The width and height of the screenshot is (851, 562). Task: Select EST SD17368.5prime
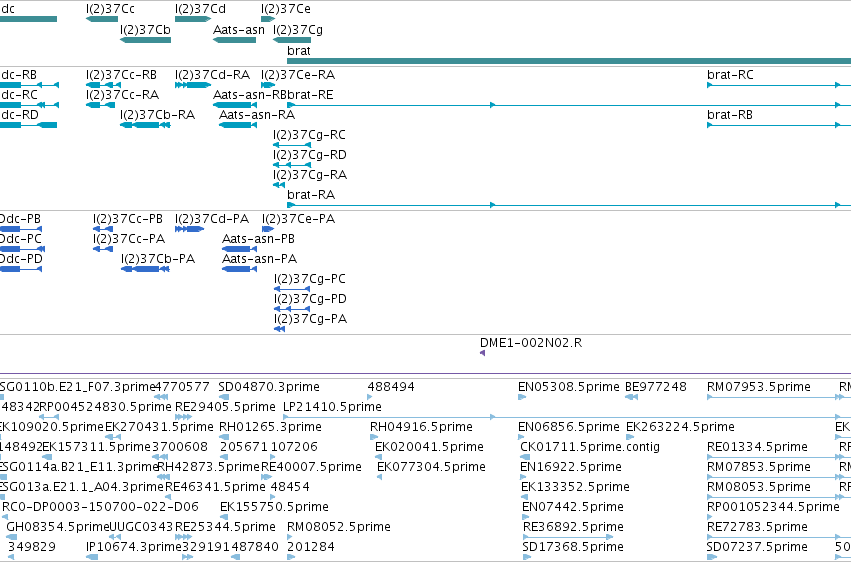click(x=525, y=557)
